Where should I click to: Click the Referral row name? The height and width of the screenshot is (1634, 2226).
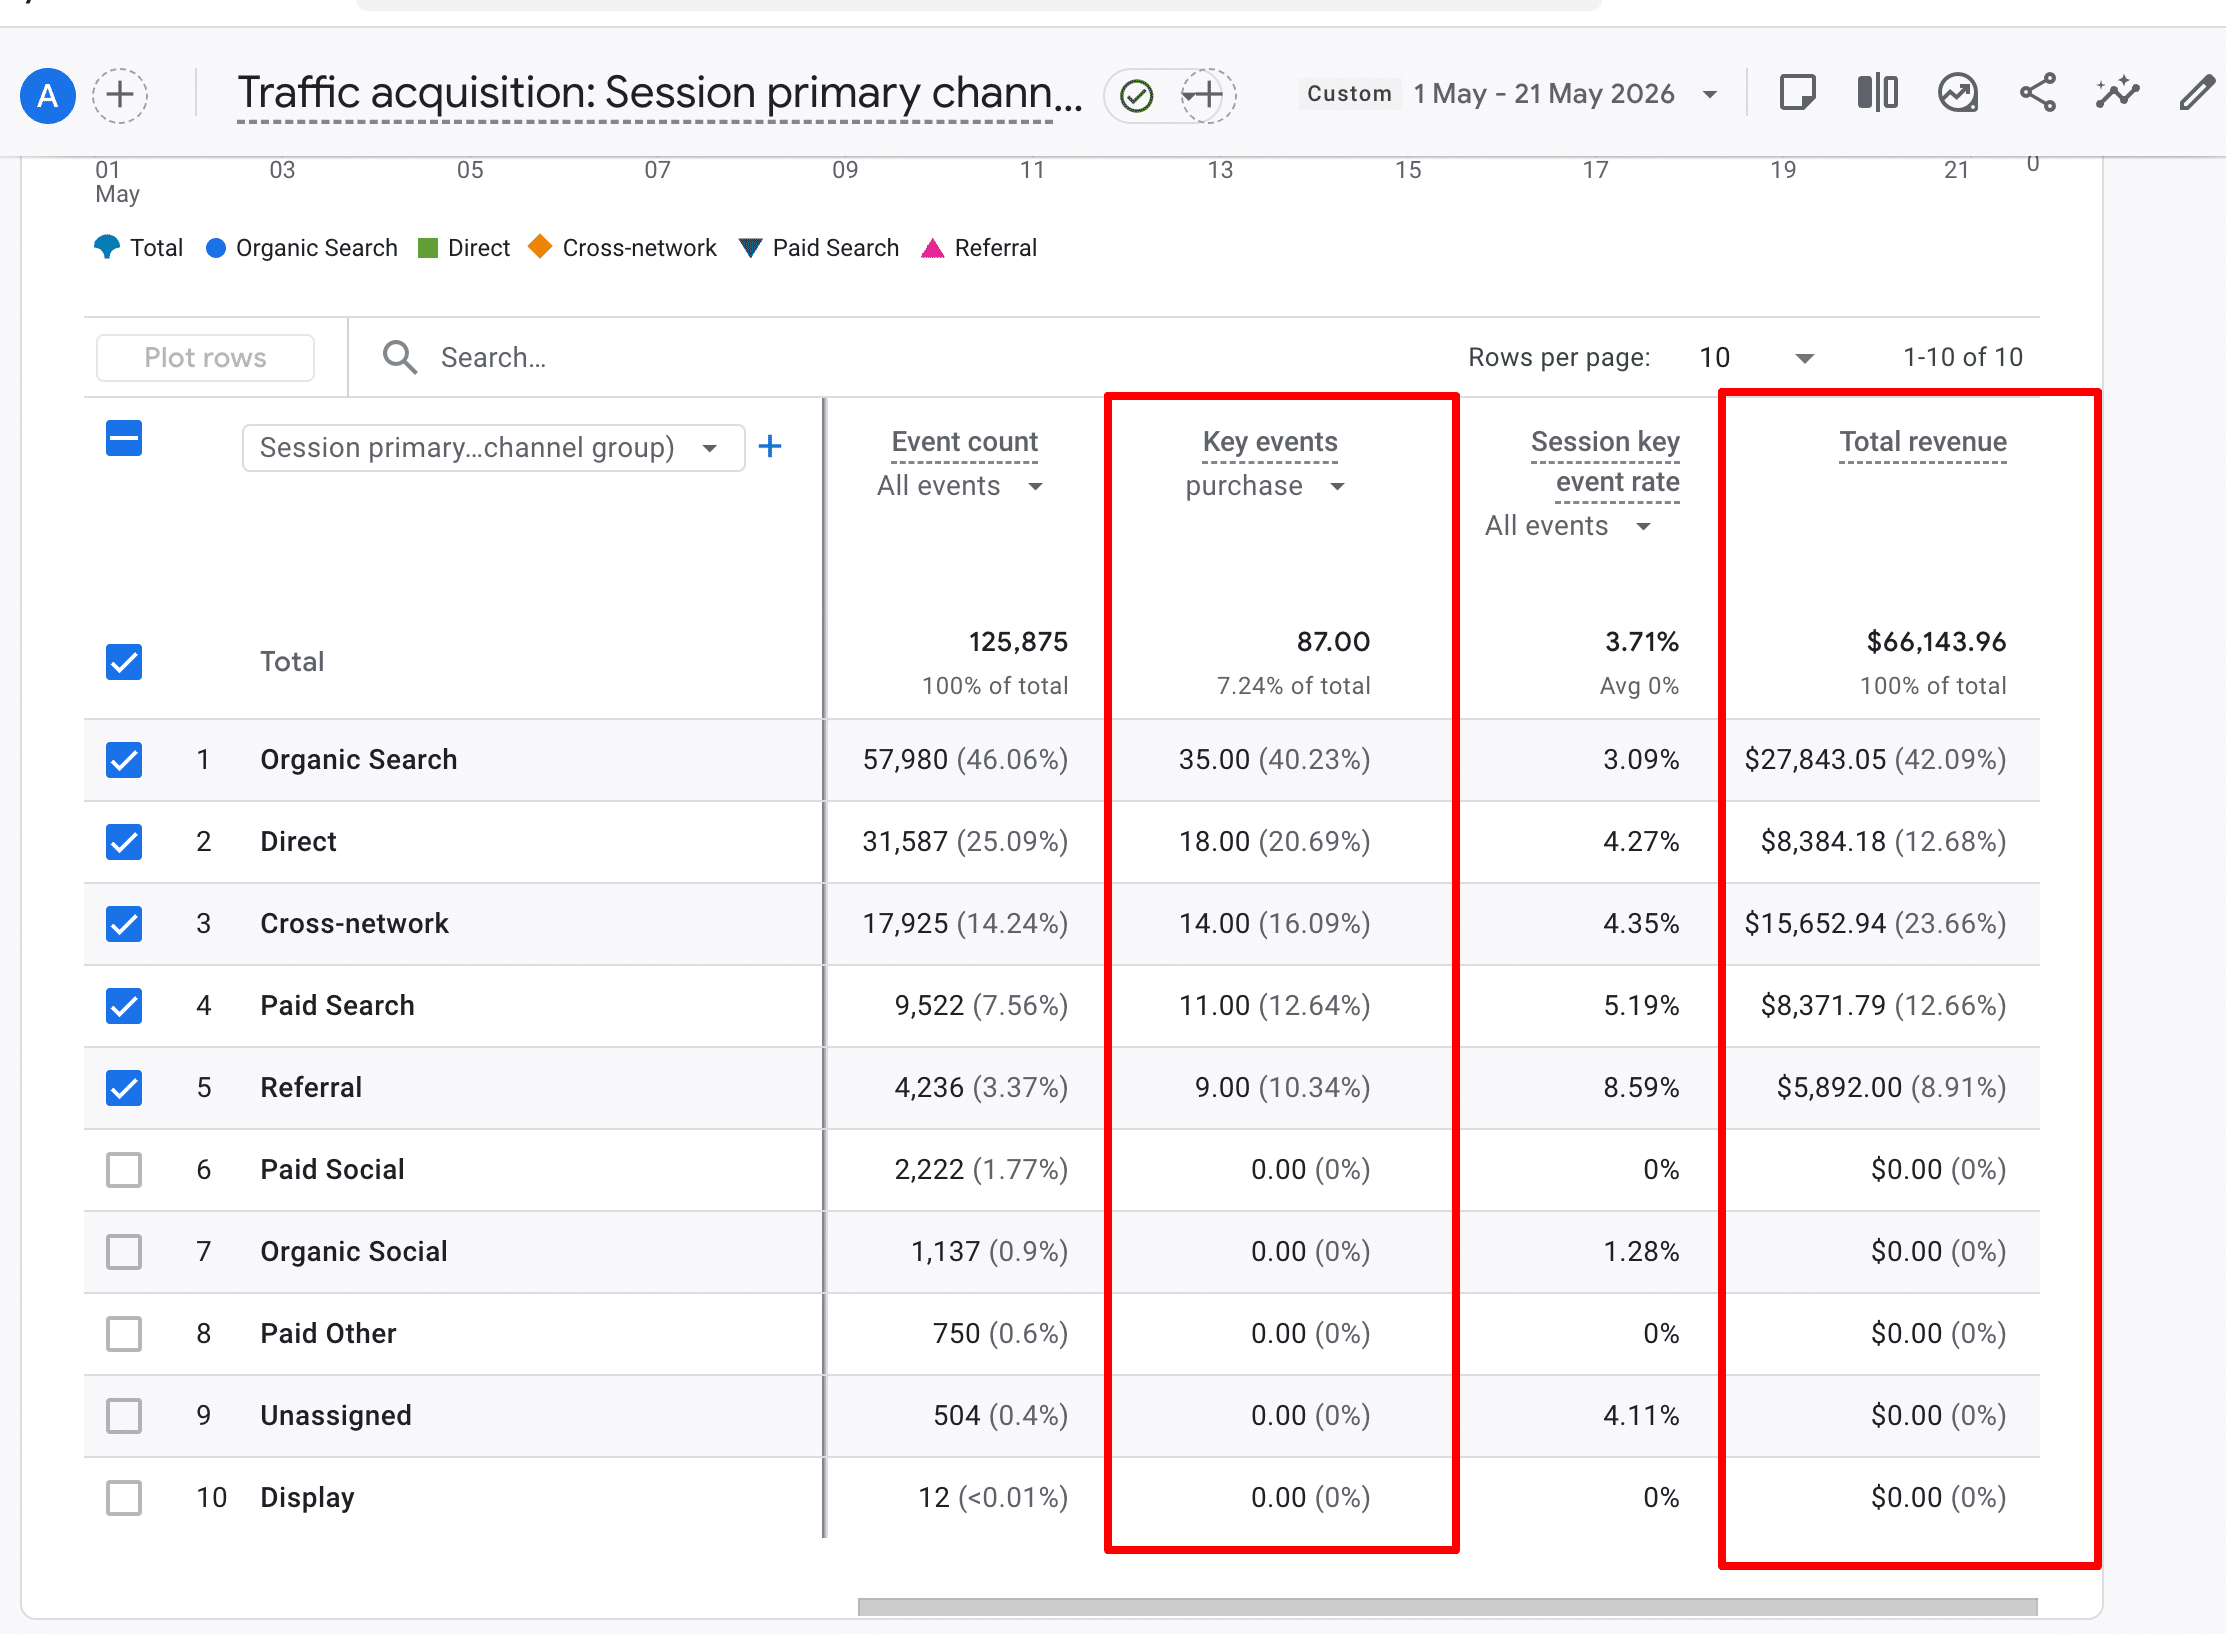[x=311, y=1088]
